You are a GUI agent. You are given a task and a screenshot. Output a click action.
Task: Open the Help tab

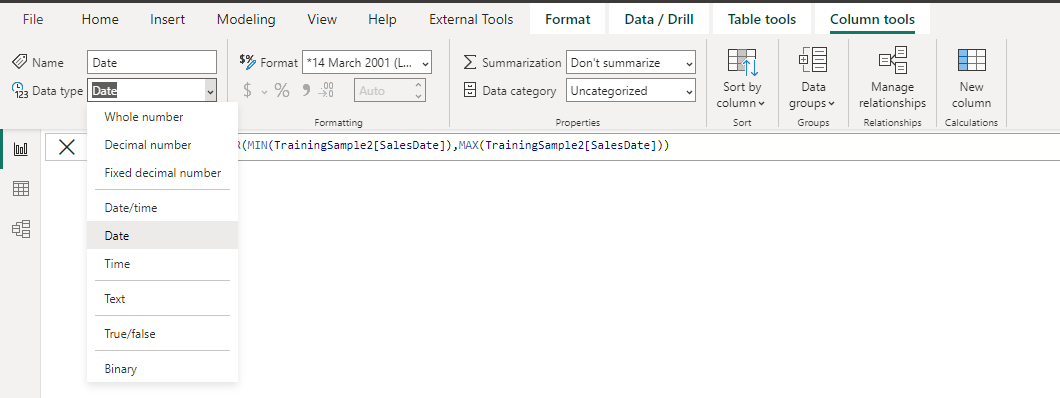(x=382, y=20)
